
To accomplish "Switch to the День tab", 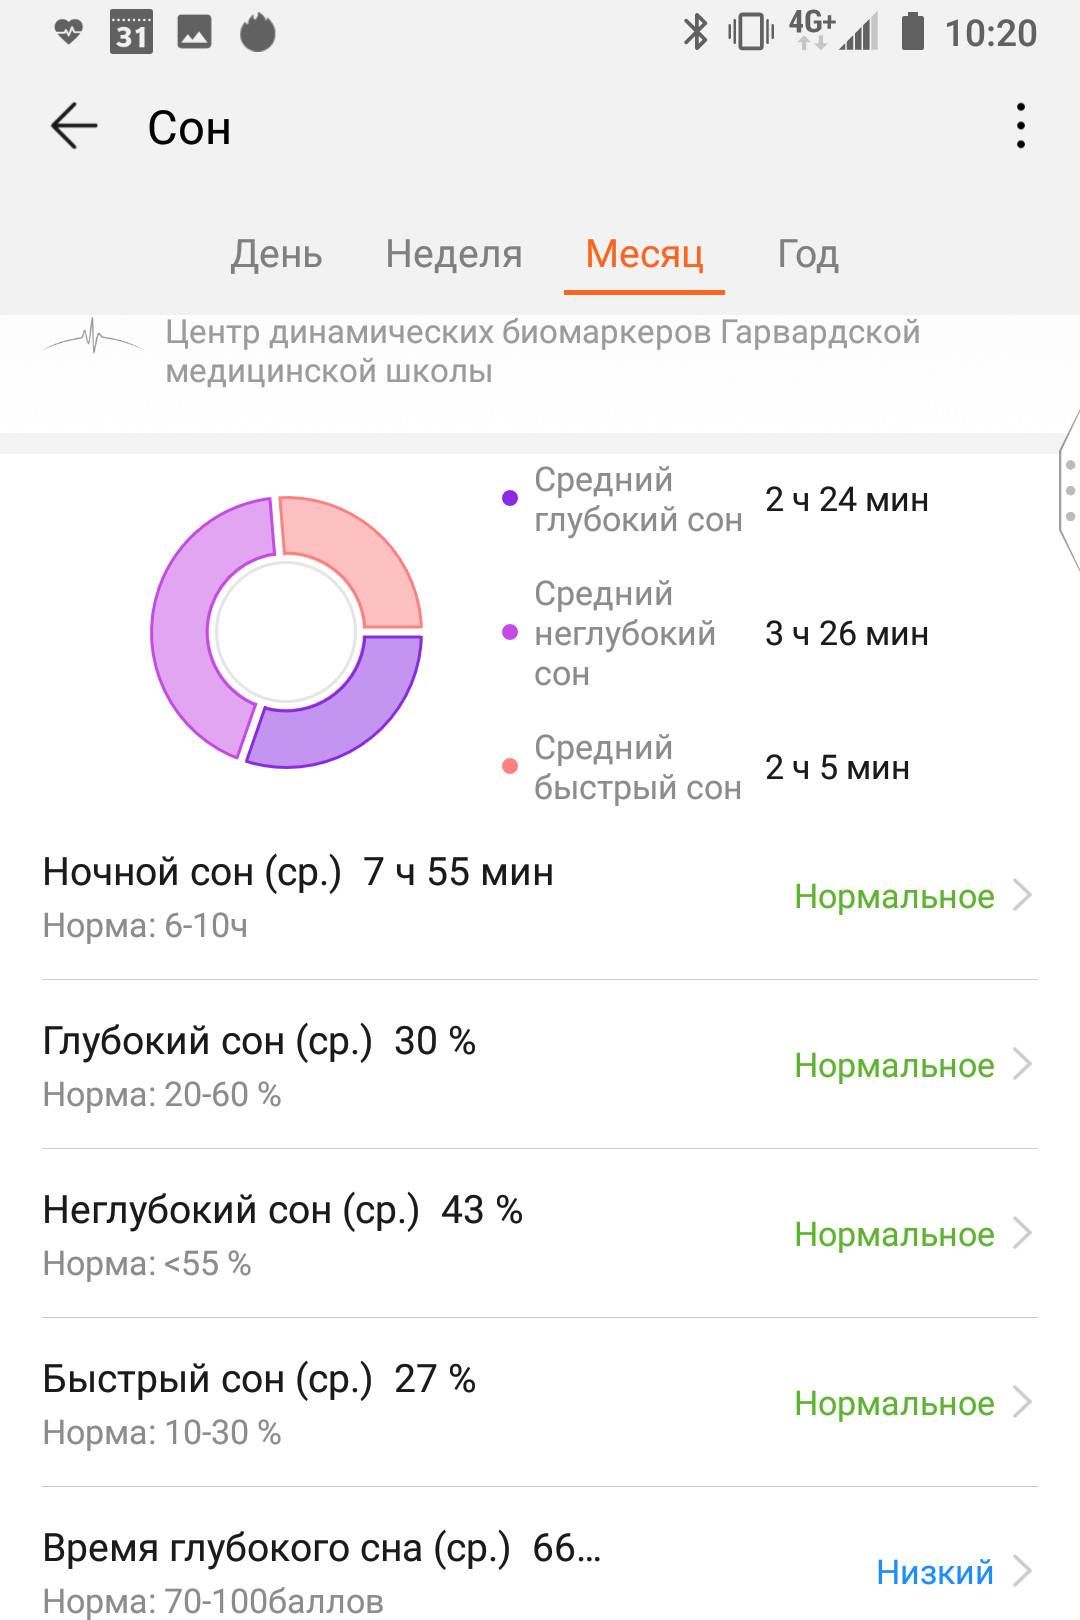I will coord(276,254).
